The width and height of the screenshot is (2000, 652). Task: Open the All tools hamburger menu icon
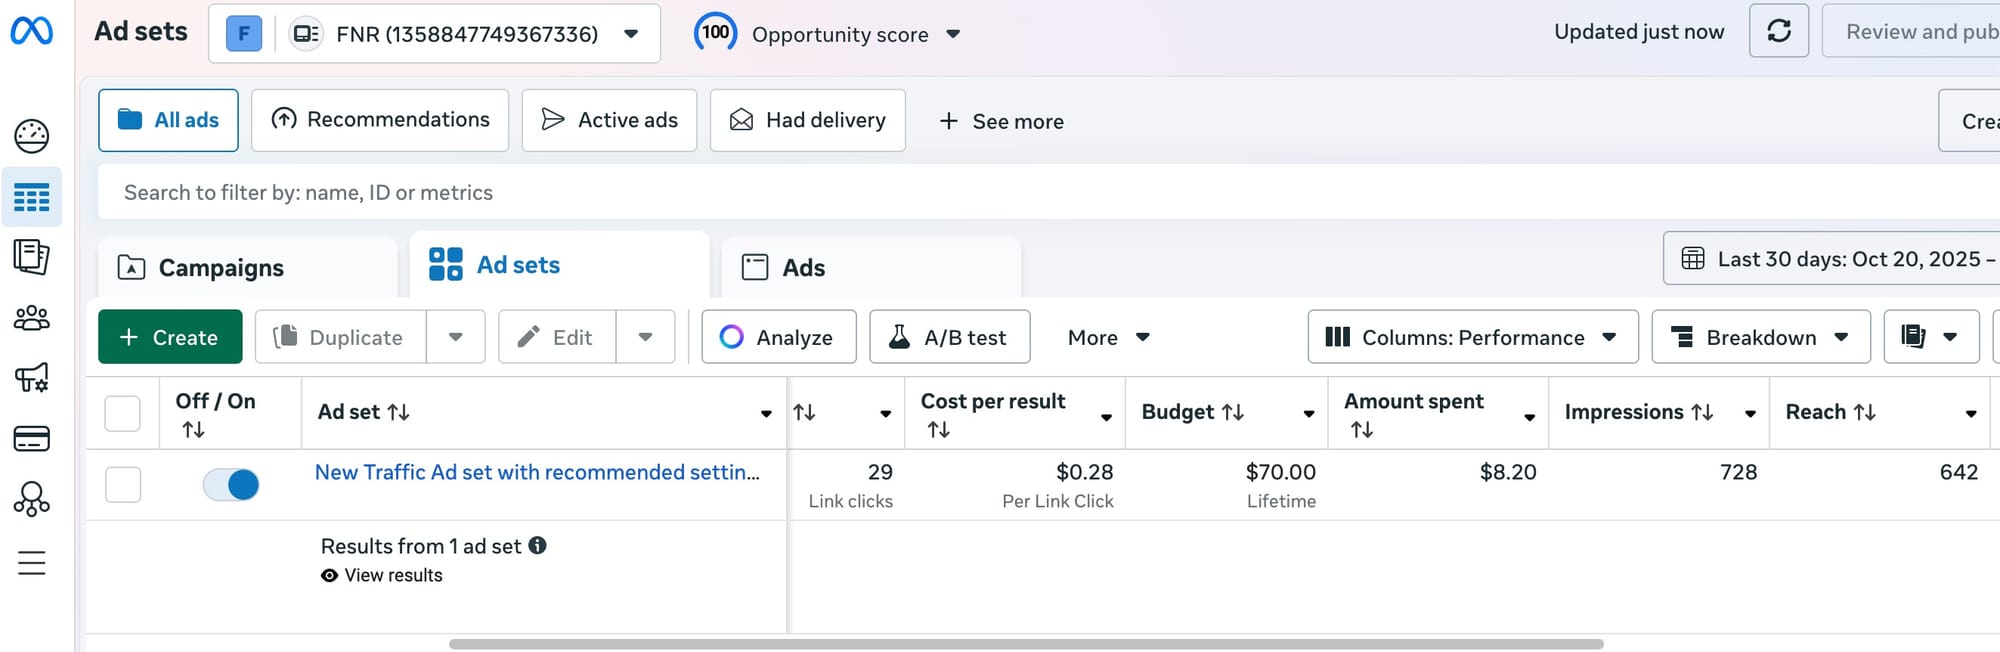tap(31, 563)
